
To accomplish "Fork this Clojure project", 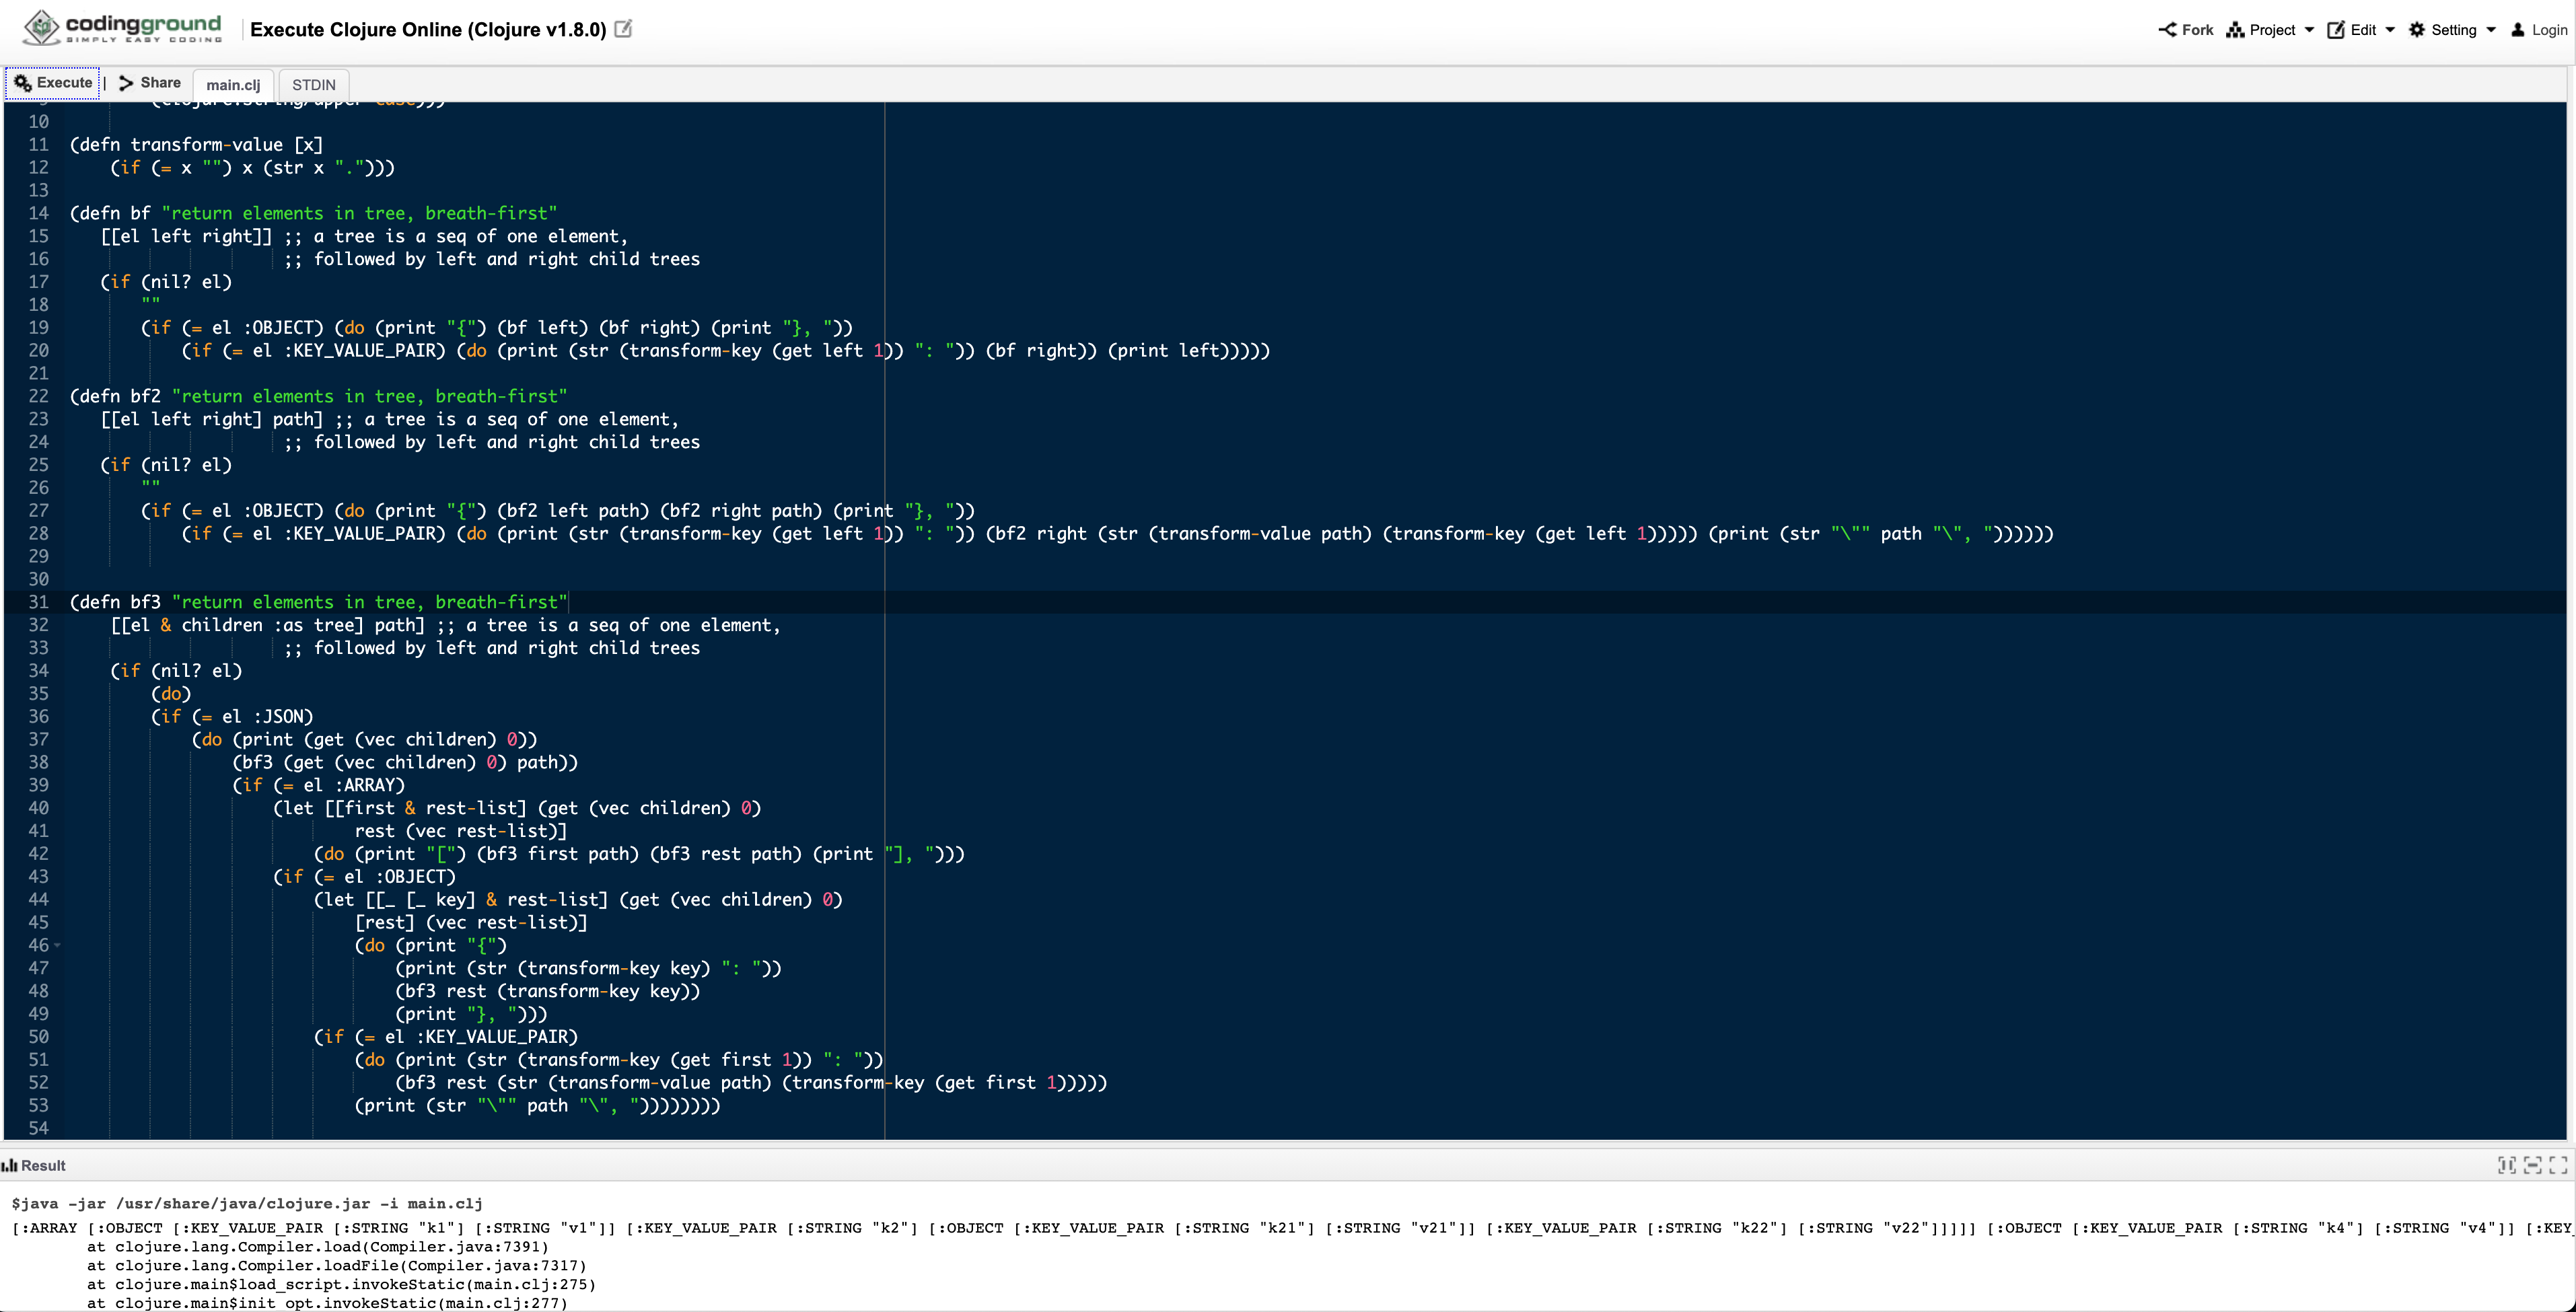I will point(2186,30).
